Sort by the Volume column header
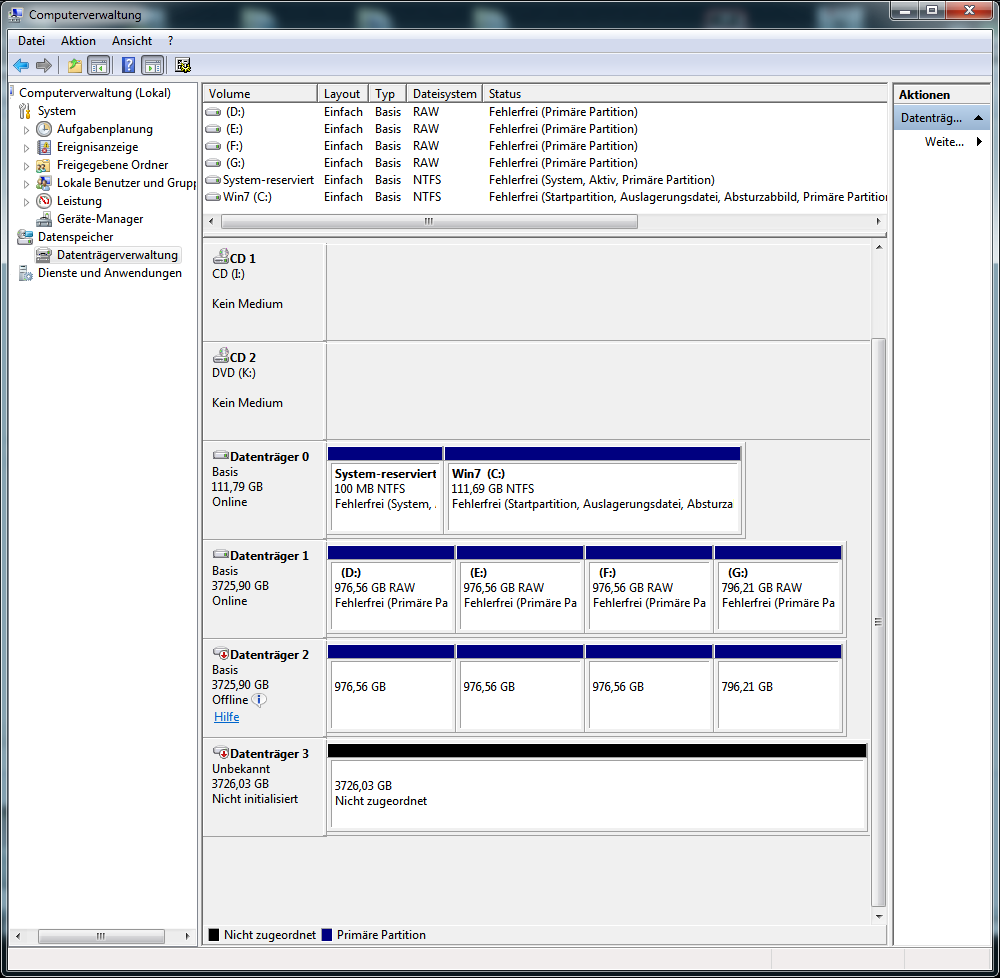The height and width of the screenshot is (978, 1000). (260, 94)
